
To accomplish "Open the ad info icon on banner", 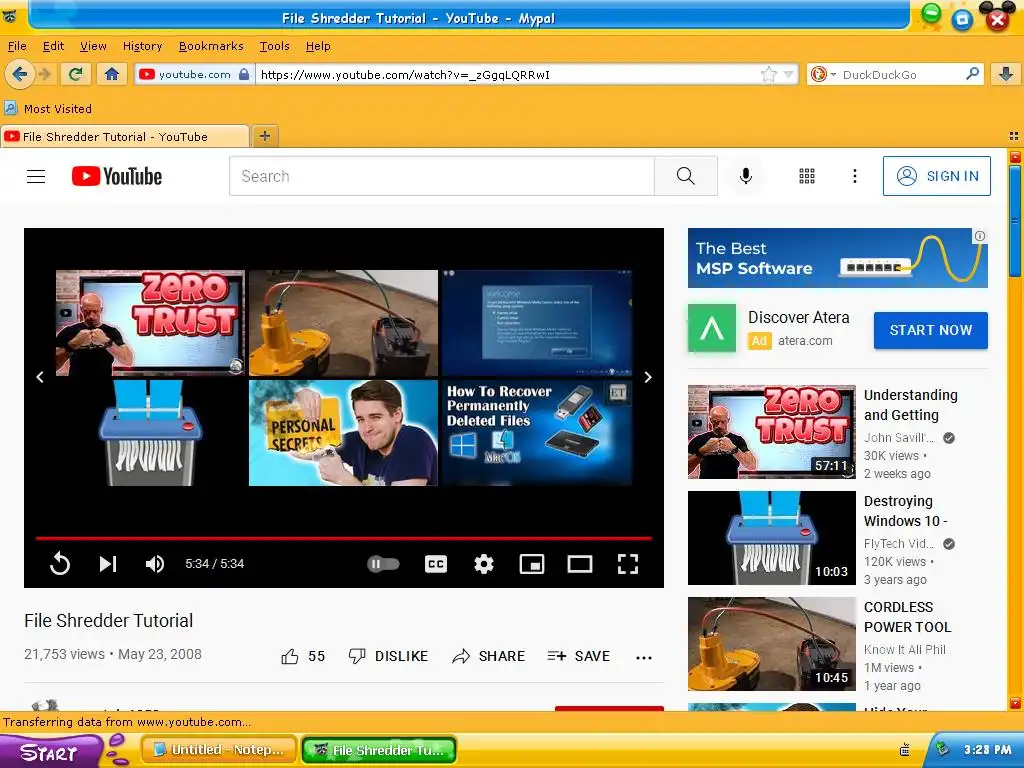I will 980,236.
